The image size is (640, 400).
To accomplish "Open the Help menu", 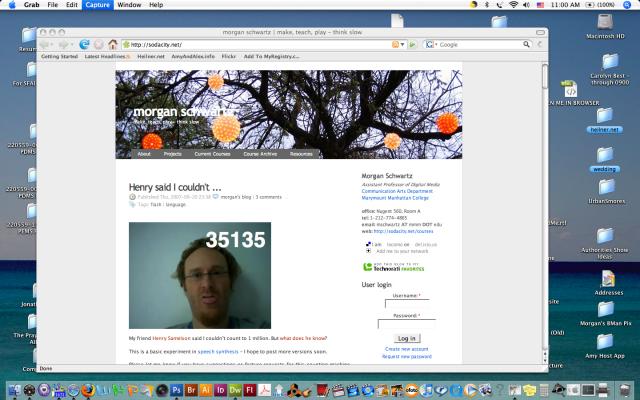I will (156, 5).
